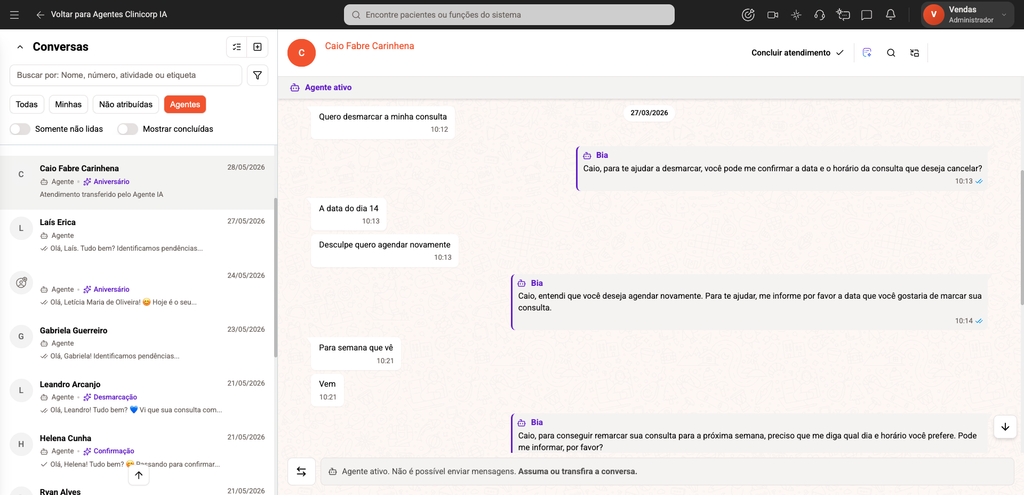Viewport: 1024px width, 495px height.
Task: Click the new conversation plus icon
Action: point(257,47)
